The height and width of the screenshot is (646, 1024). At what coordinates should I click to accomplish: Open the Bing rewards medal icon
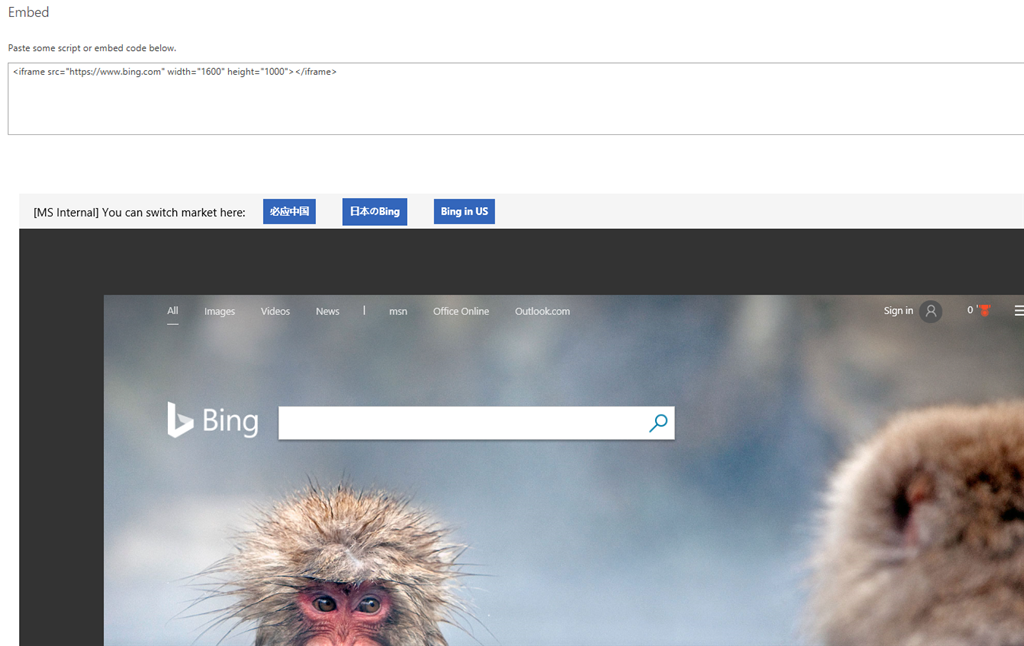coord(984,311)
